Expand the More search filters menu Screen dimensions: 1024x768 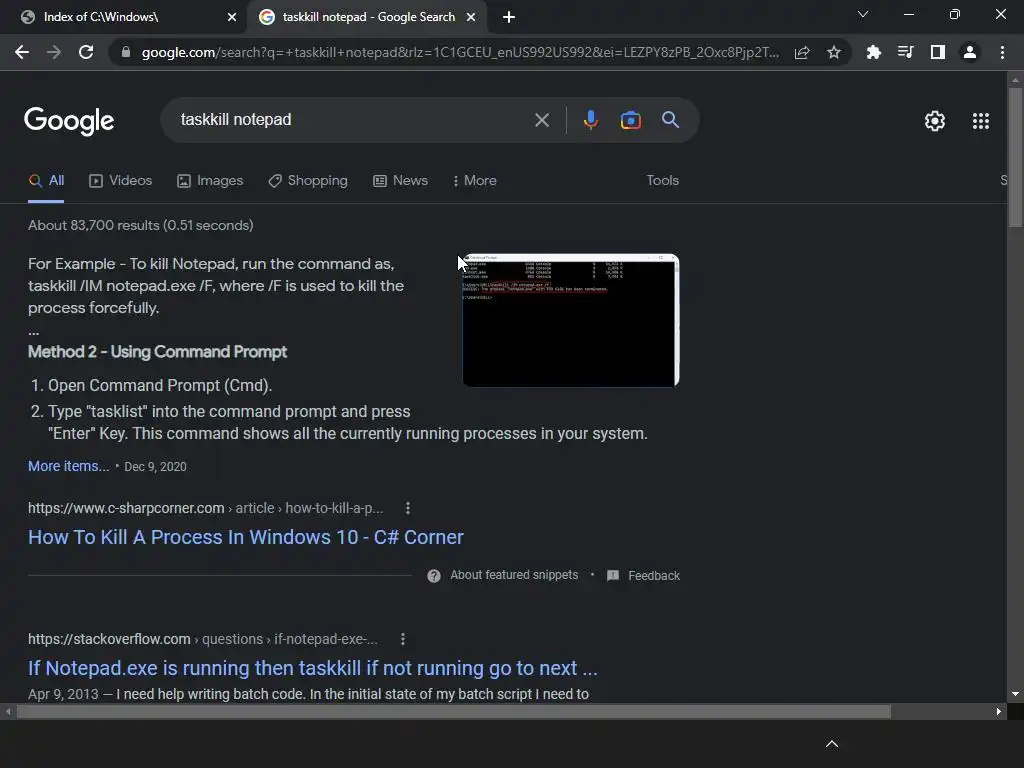click(475, 181)
